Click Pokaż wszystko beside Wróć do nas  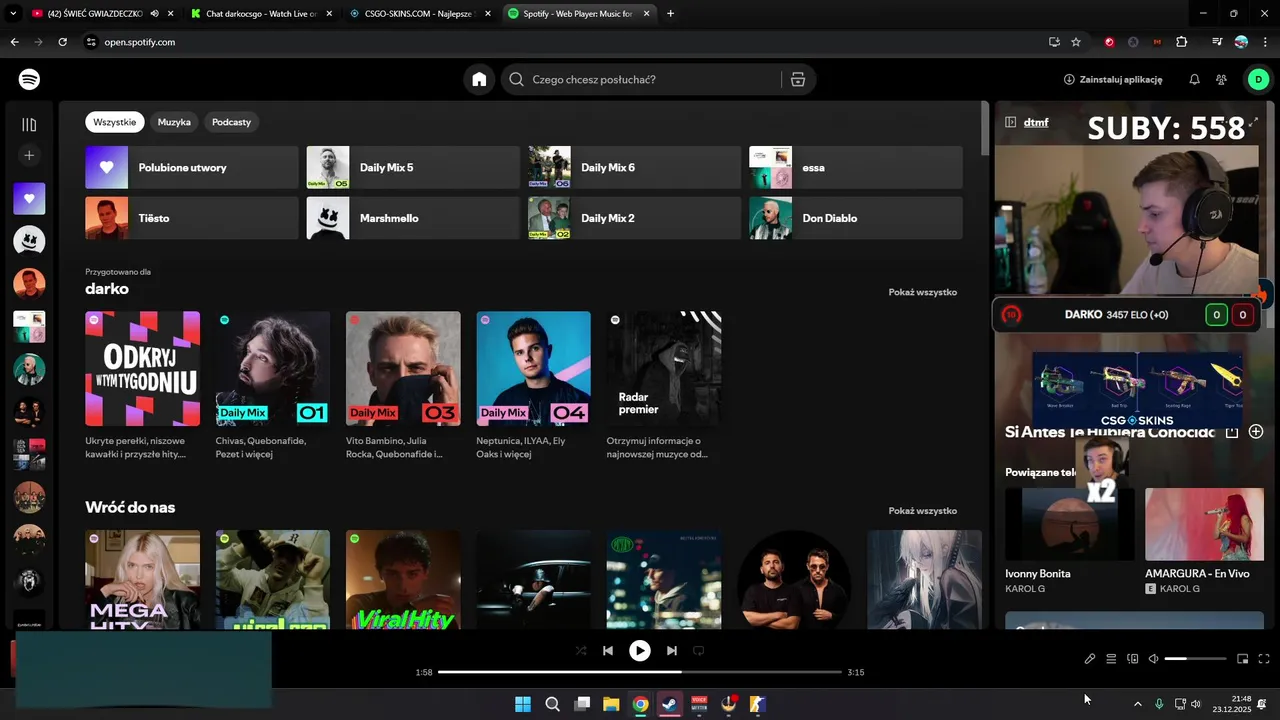tap(923, 511)
